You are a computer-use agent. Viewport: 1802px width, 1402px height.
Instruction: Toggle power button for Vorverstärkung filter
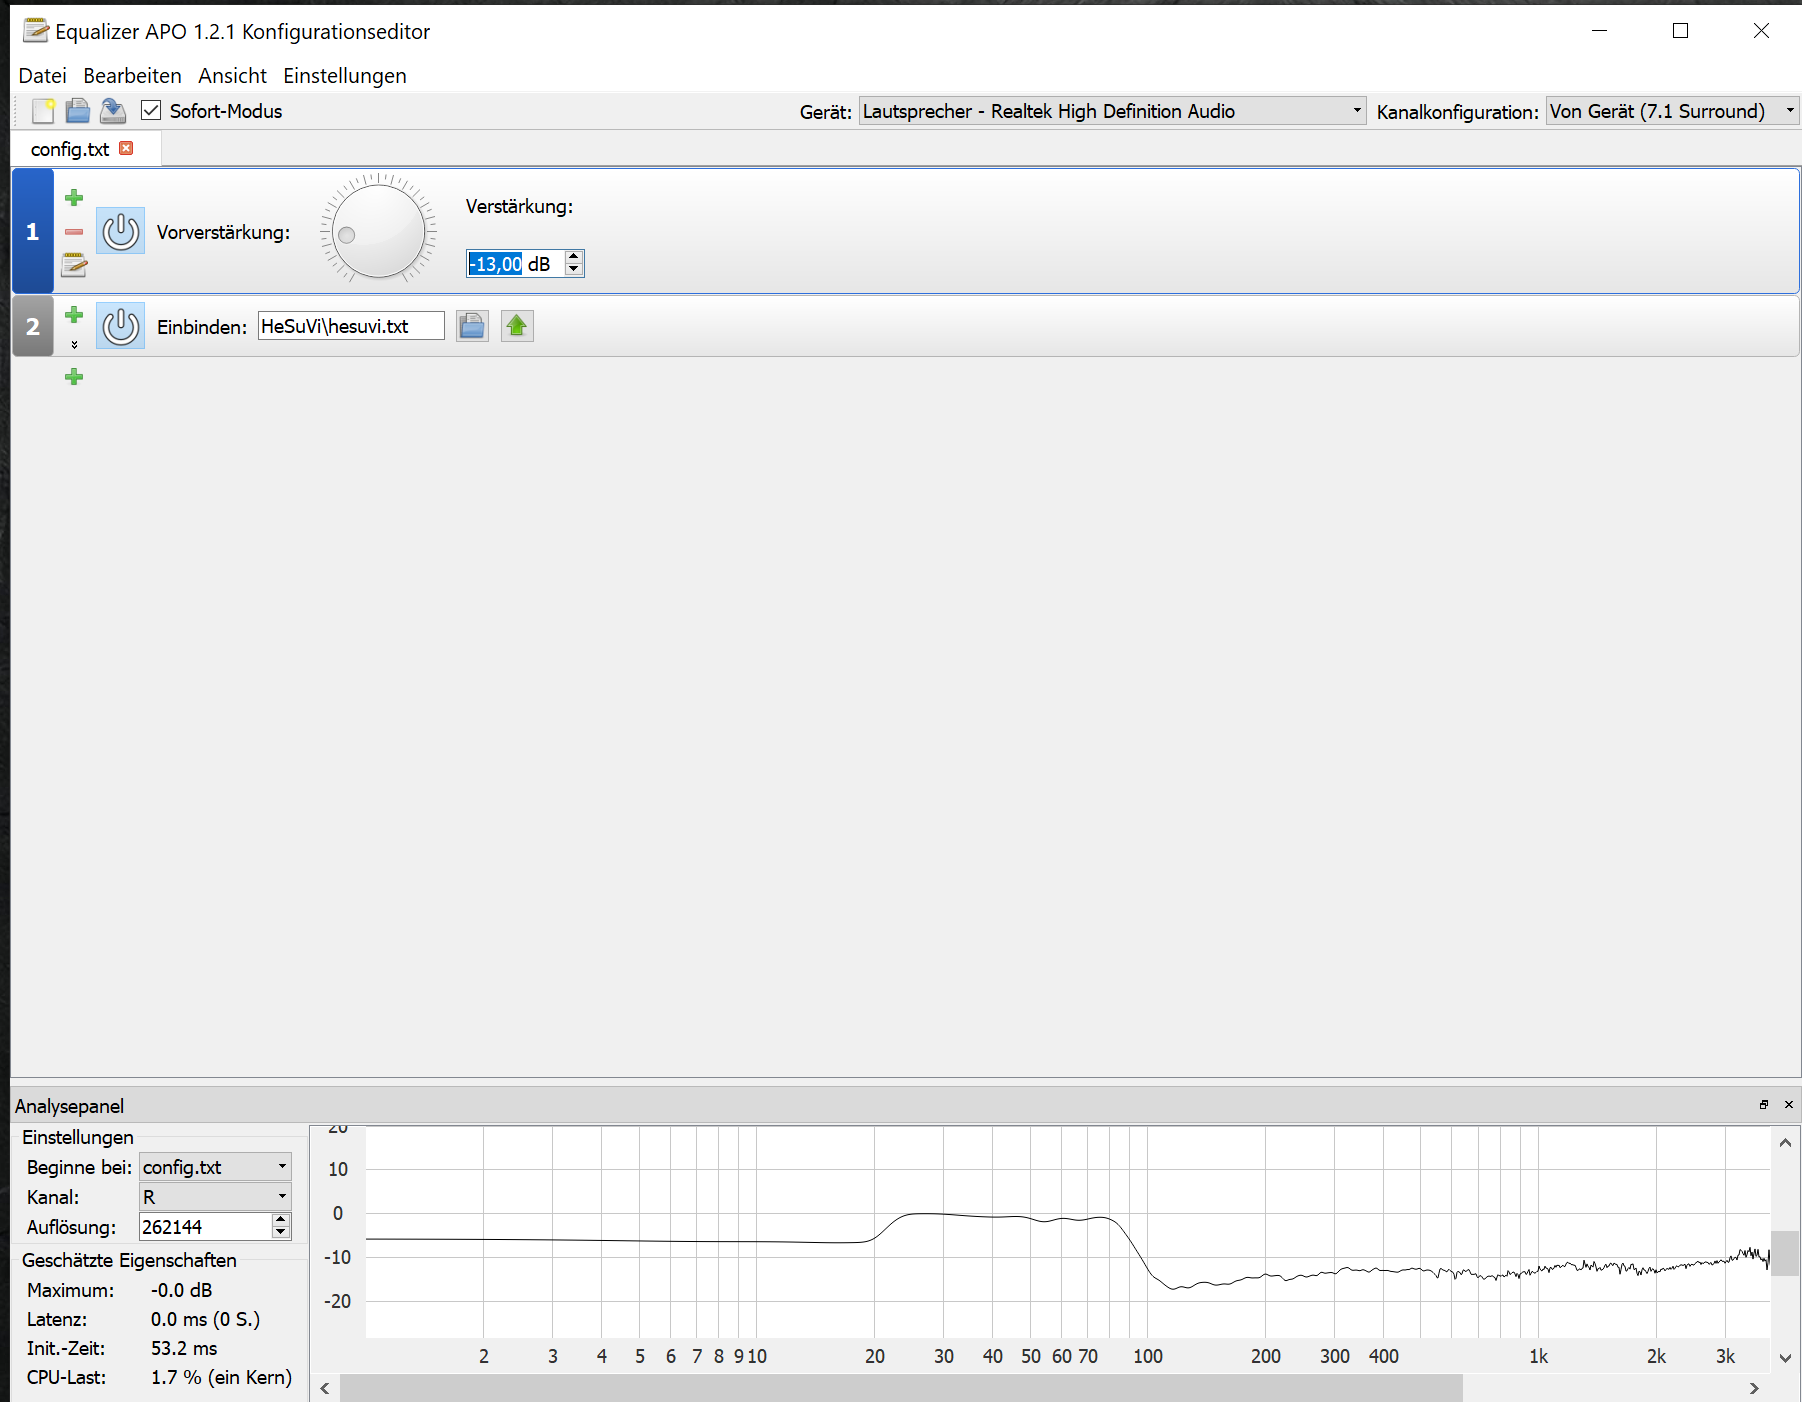[121, 231]
